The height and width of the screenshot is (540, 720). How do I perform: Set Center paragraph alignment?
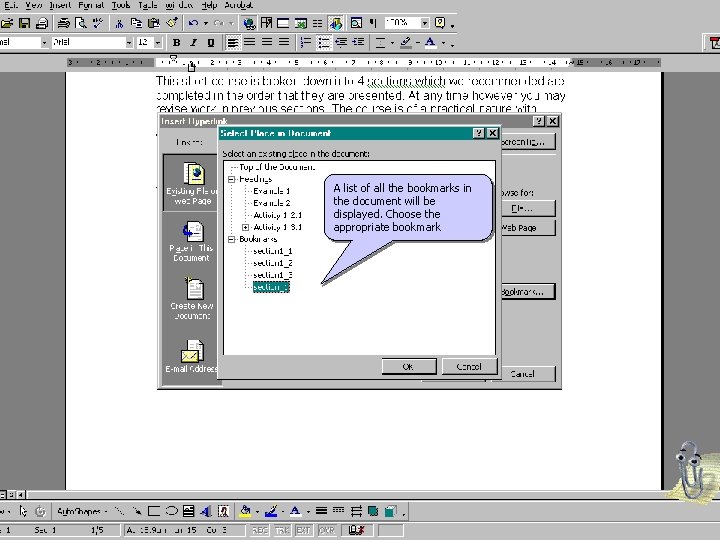[250, 43]
